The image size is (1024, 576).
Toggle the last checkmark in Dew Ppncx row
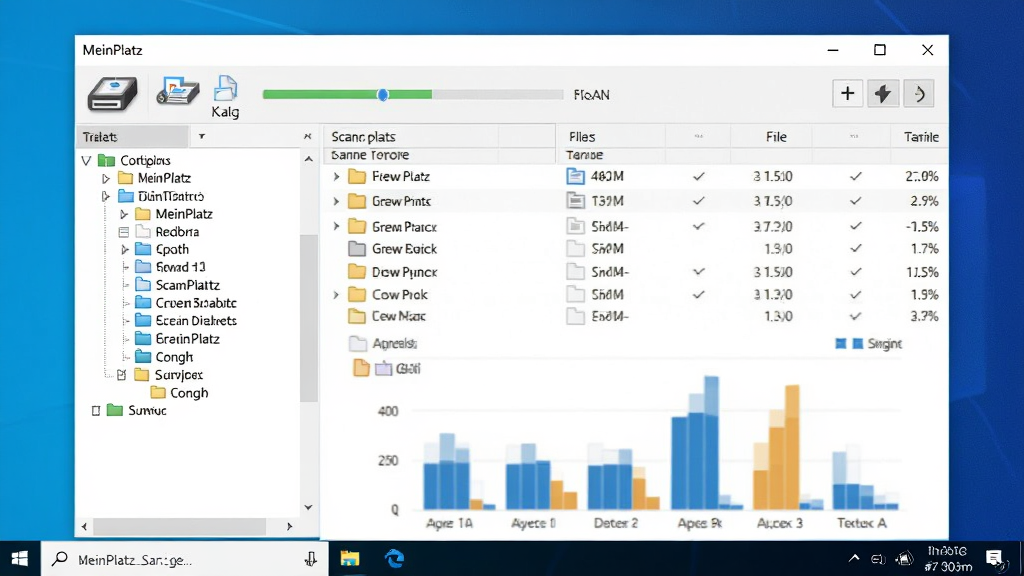[856, 272]
